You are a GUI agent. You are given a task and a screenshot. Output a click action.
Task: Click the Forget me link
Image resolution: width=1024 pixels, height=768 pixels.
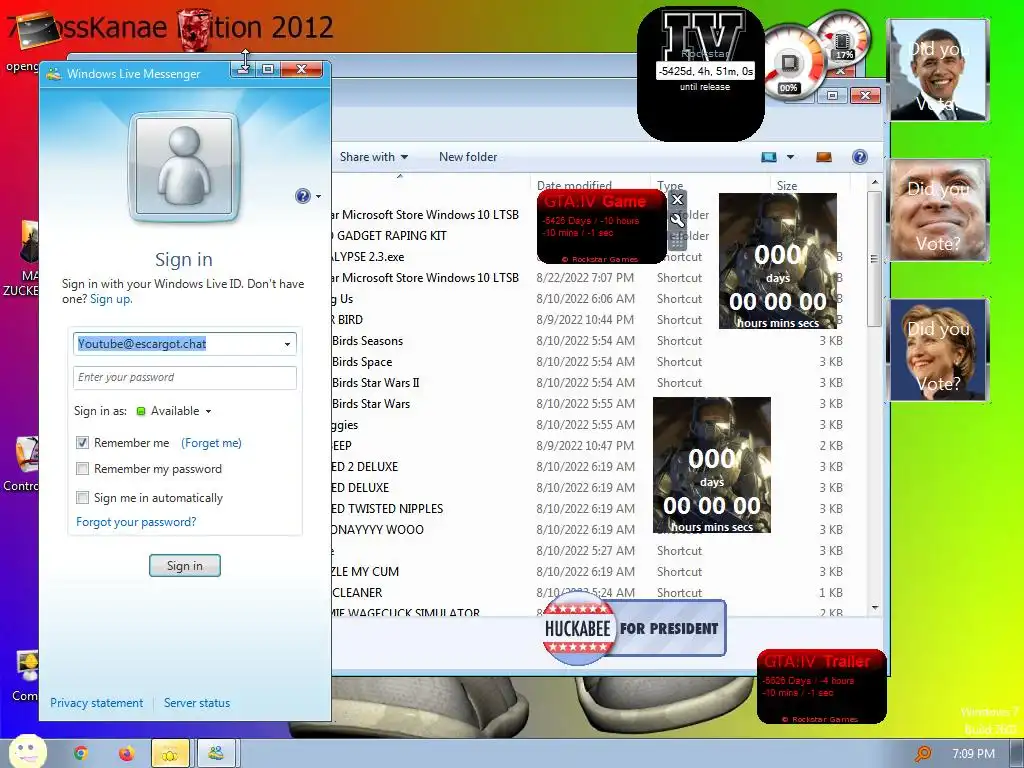click(212, 443)
